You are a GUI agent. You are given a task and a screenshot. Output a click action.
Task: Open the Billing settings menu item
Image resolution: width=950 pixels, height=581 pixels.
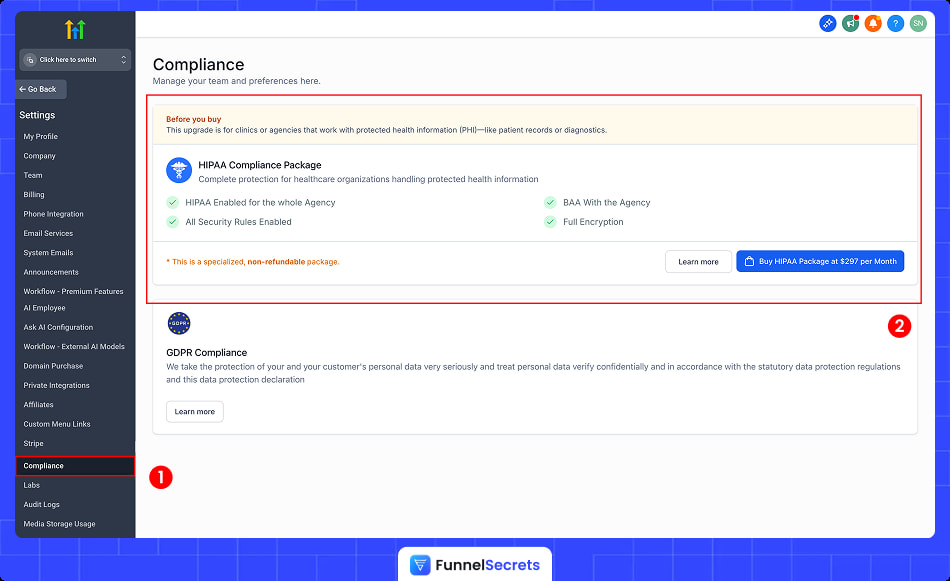(32, 194)
